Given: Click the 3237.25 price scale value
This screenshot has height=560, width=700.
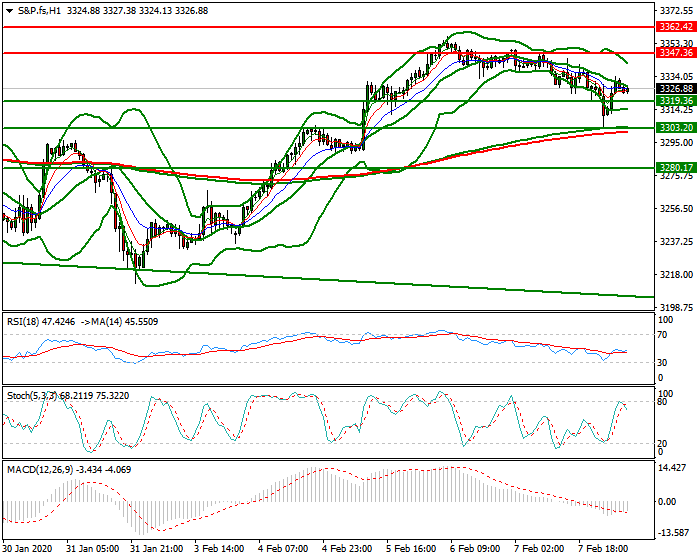Looking at the screenshot, I should (676, 242).
